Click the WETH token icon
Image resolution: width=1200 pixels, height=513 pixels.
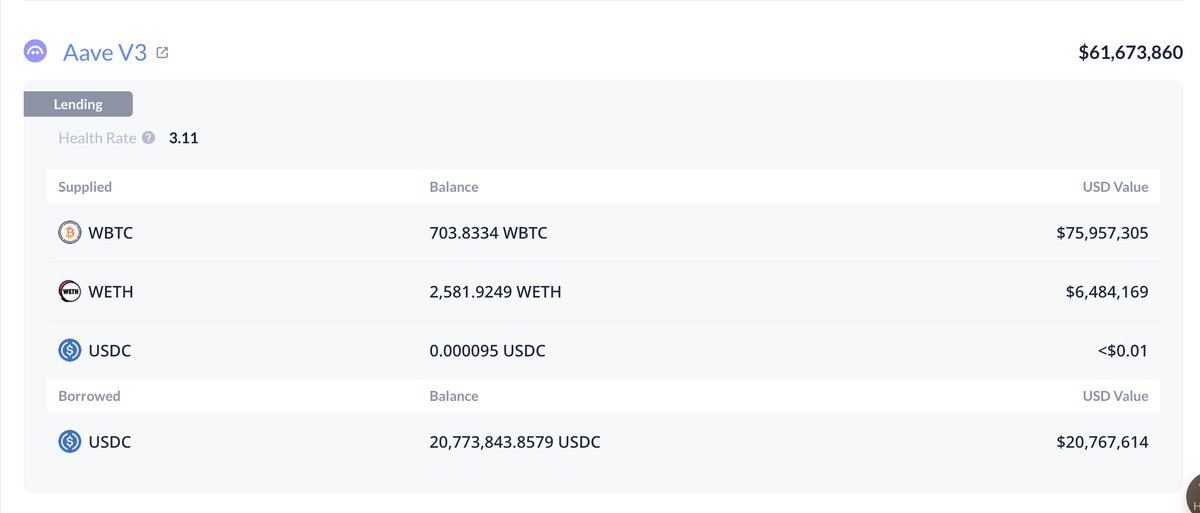tap(69, 292)
